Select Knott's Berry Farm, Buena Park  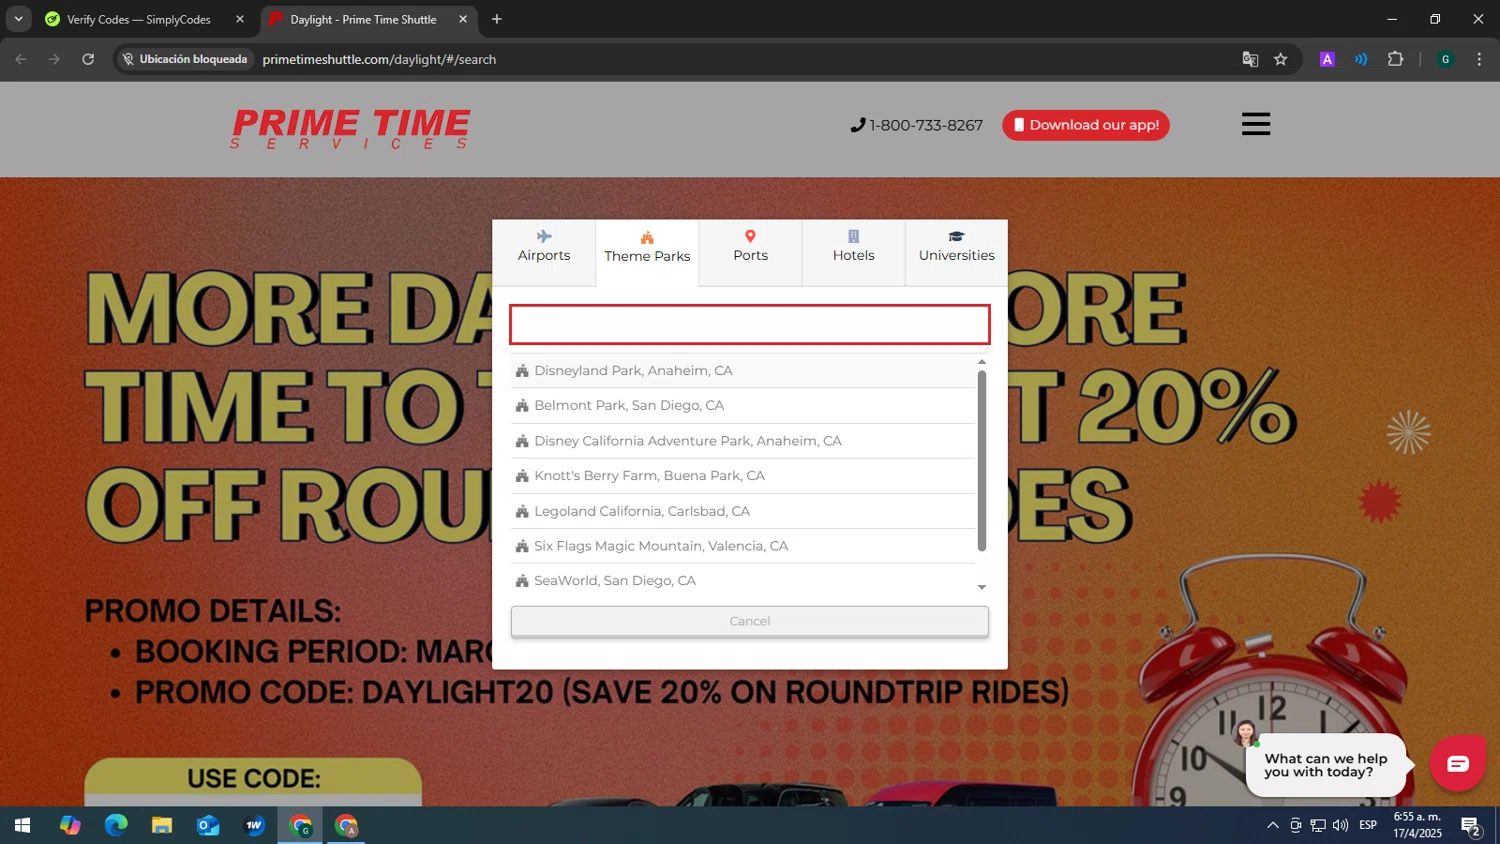[743, 476]
